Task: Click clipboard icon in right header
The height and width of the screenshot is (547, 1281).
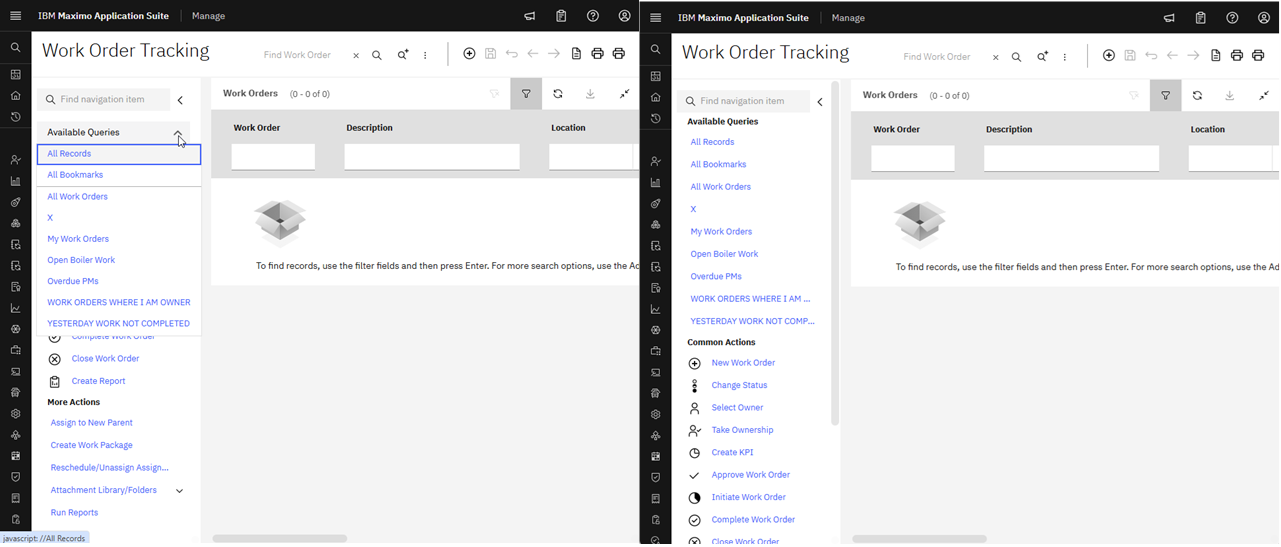Action: pyautogui.click(x=1200, y=18)
